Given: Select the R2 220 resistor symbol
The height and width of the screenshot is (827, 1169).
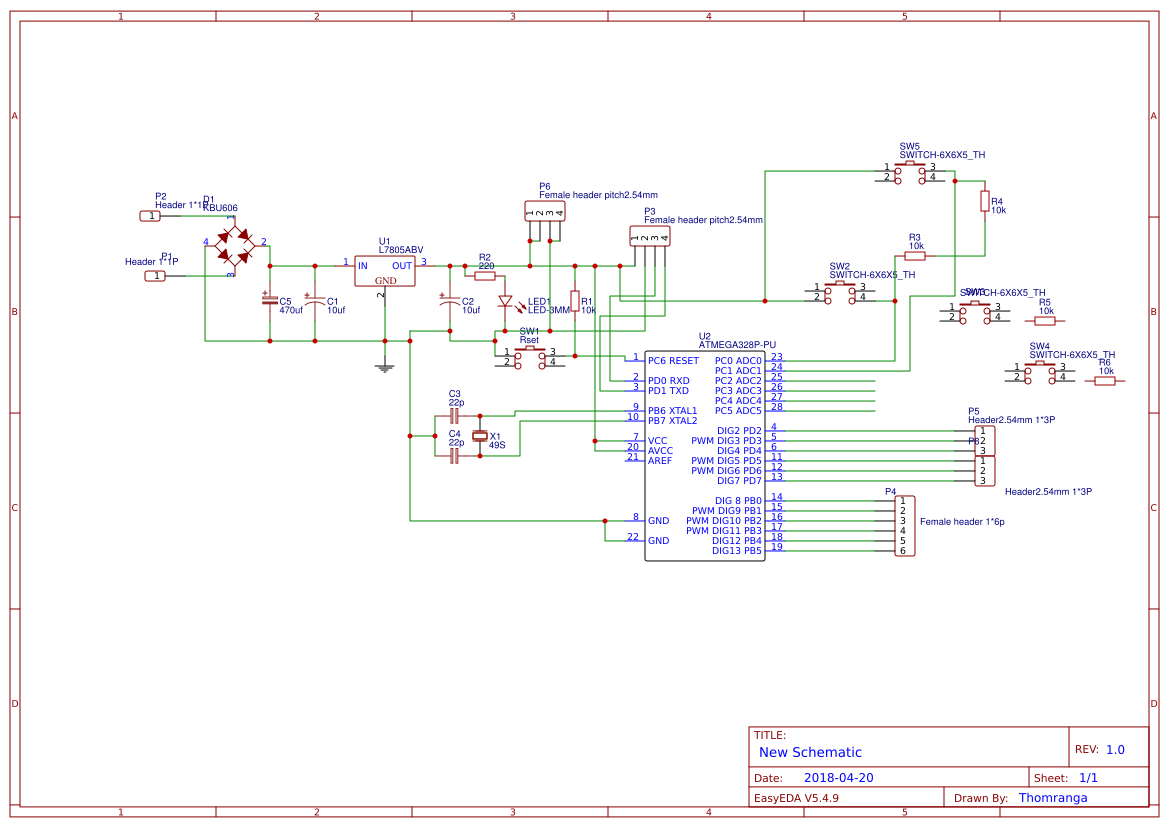Looking at the screenshot, I should [x=485, y=276].
